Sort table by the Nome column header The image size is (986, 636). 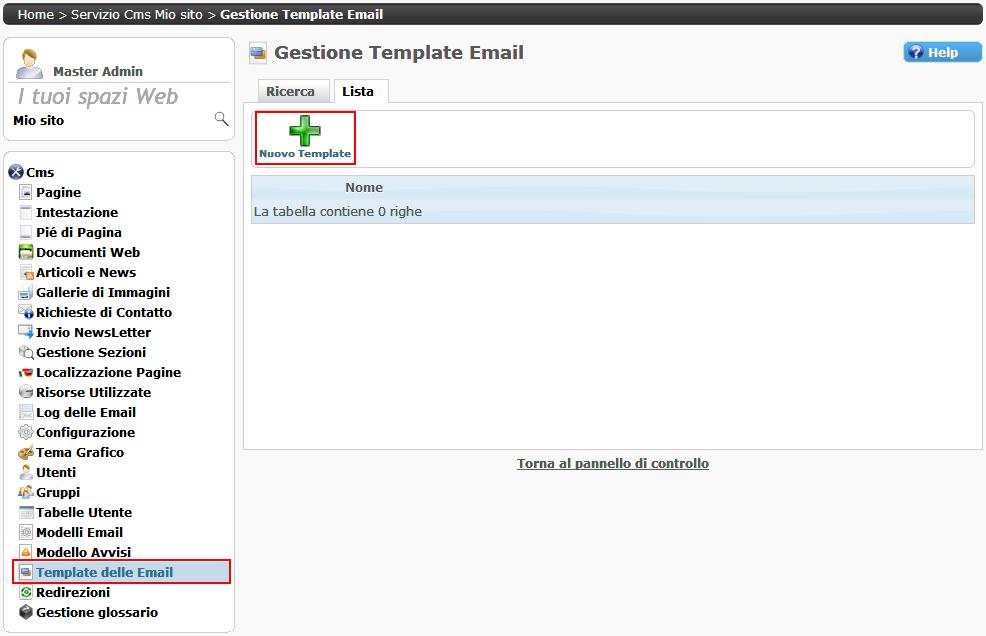click(364, 187)
